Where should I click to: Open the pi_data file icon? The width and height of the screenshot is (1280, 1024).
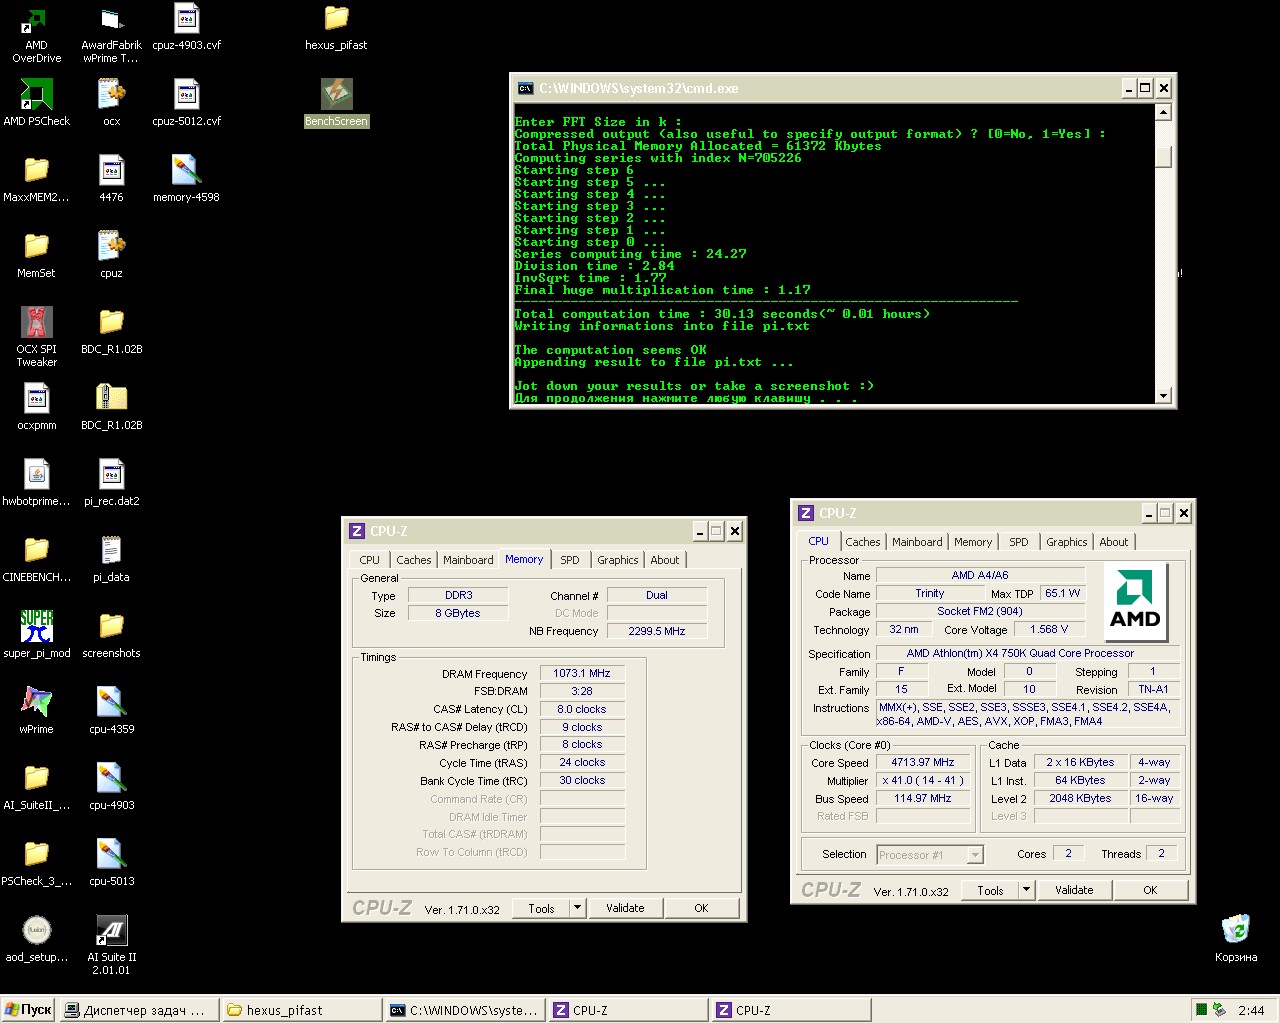pyautogui.click(x=111, y=551)
